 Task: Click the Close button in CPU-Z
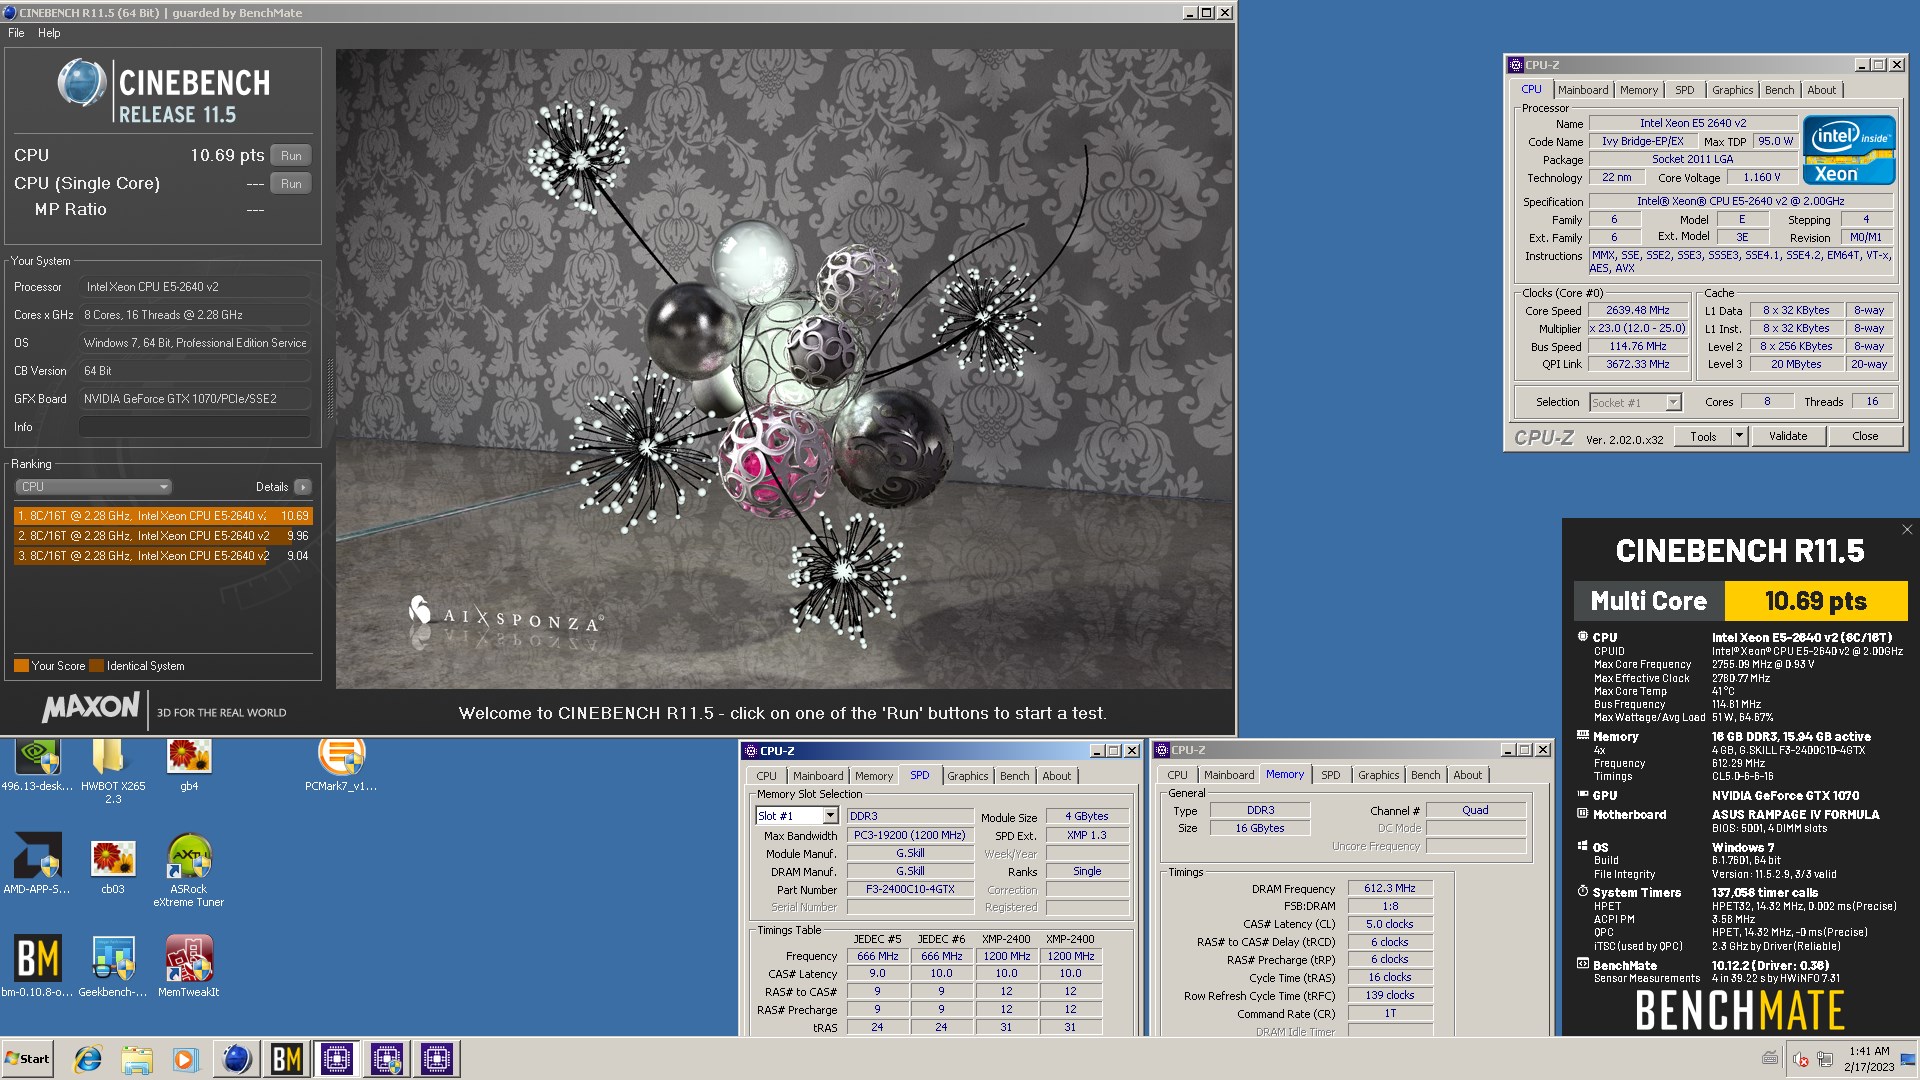(1865, 437)
